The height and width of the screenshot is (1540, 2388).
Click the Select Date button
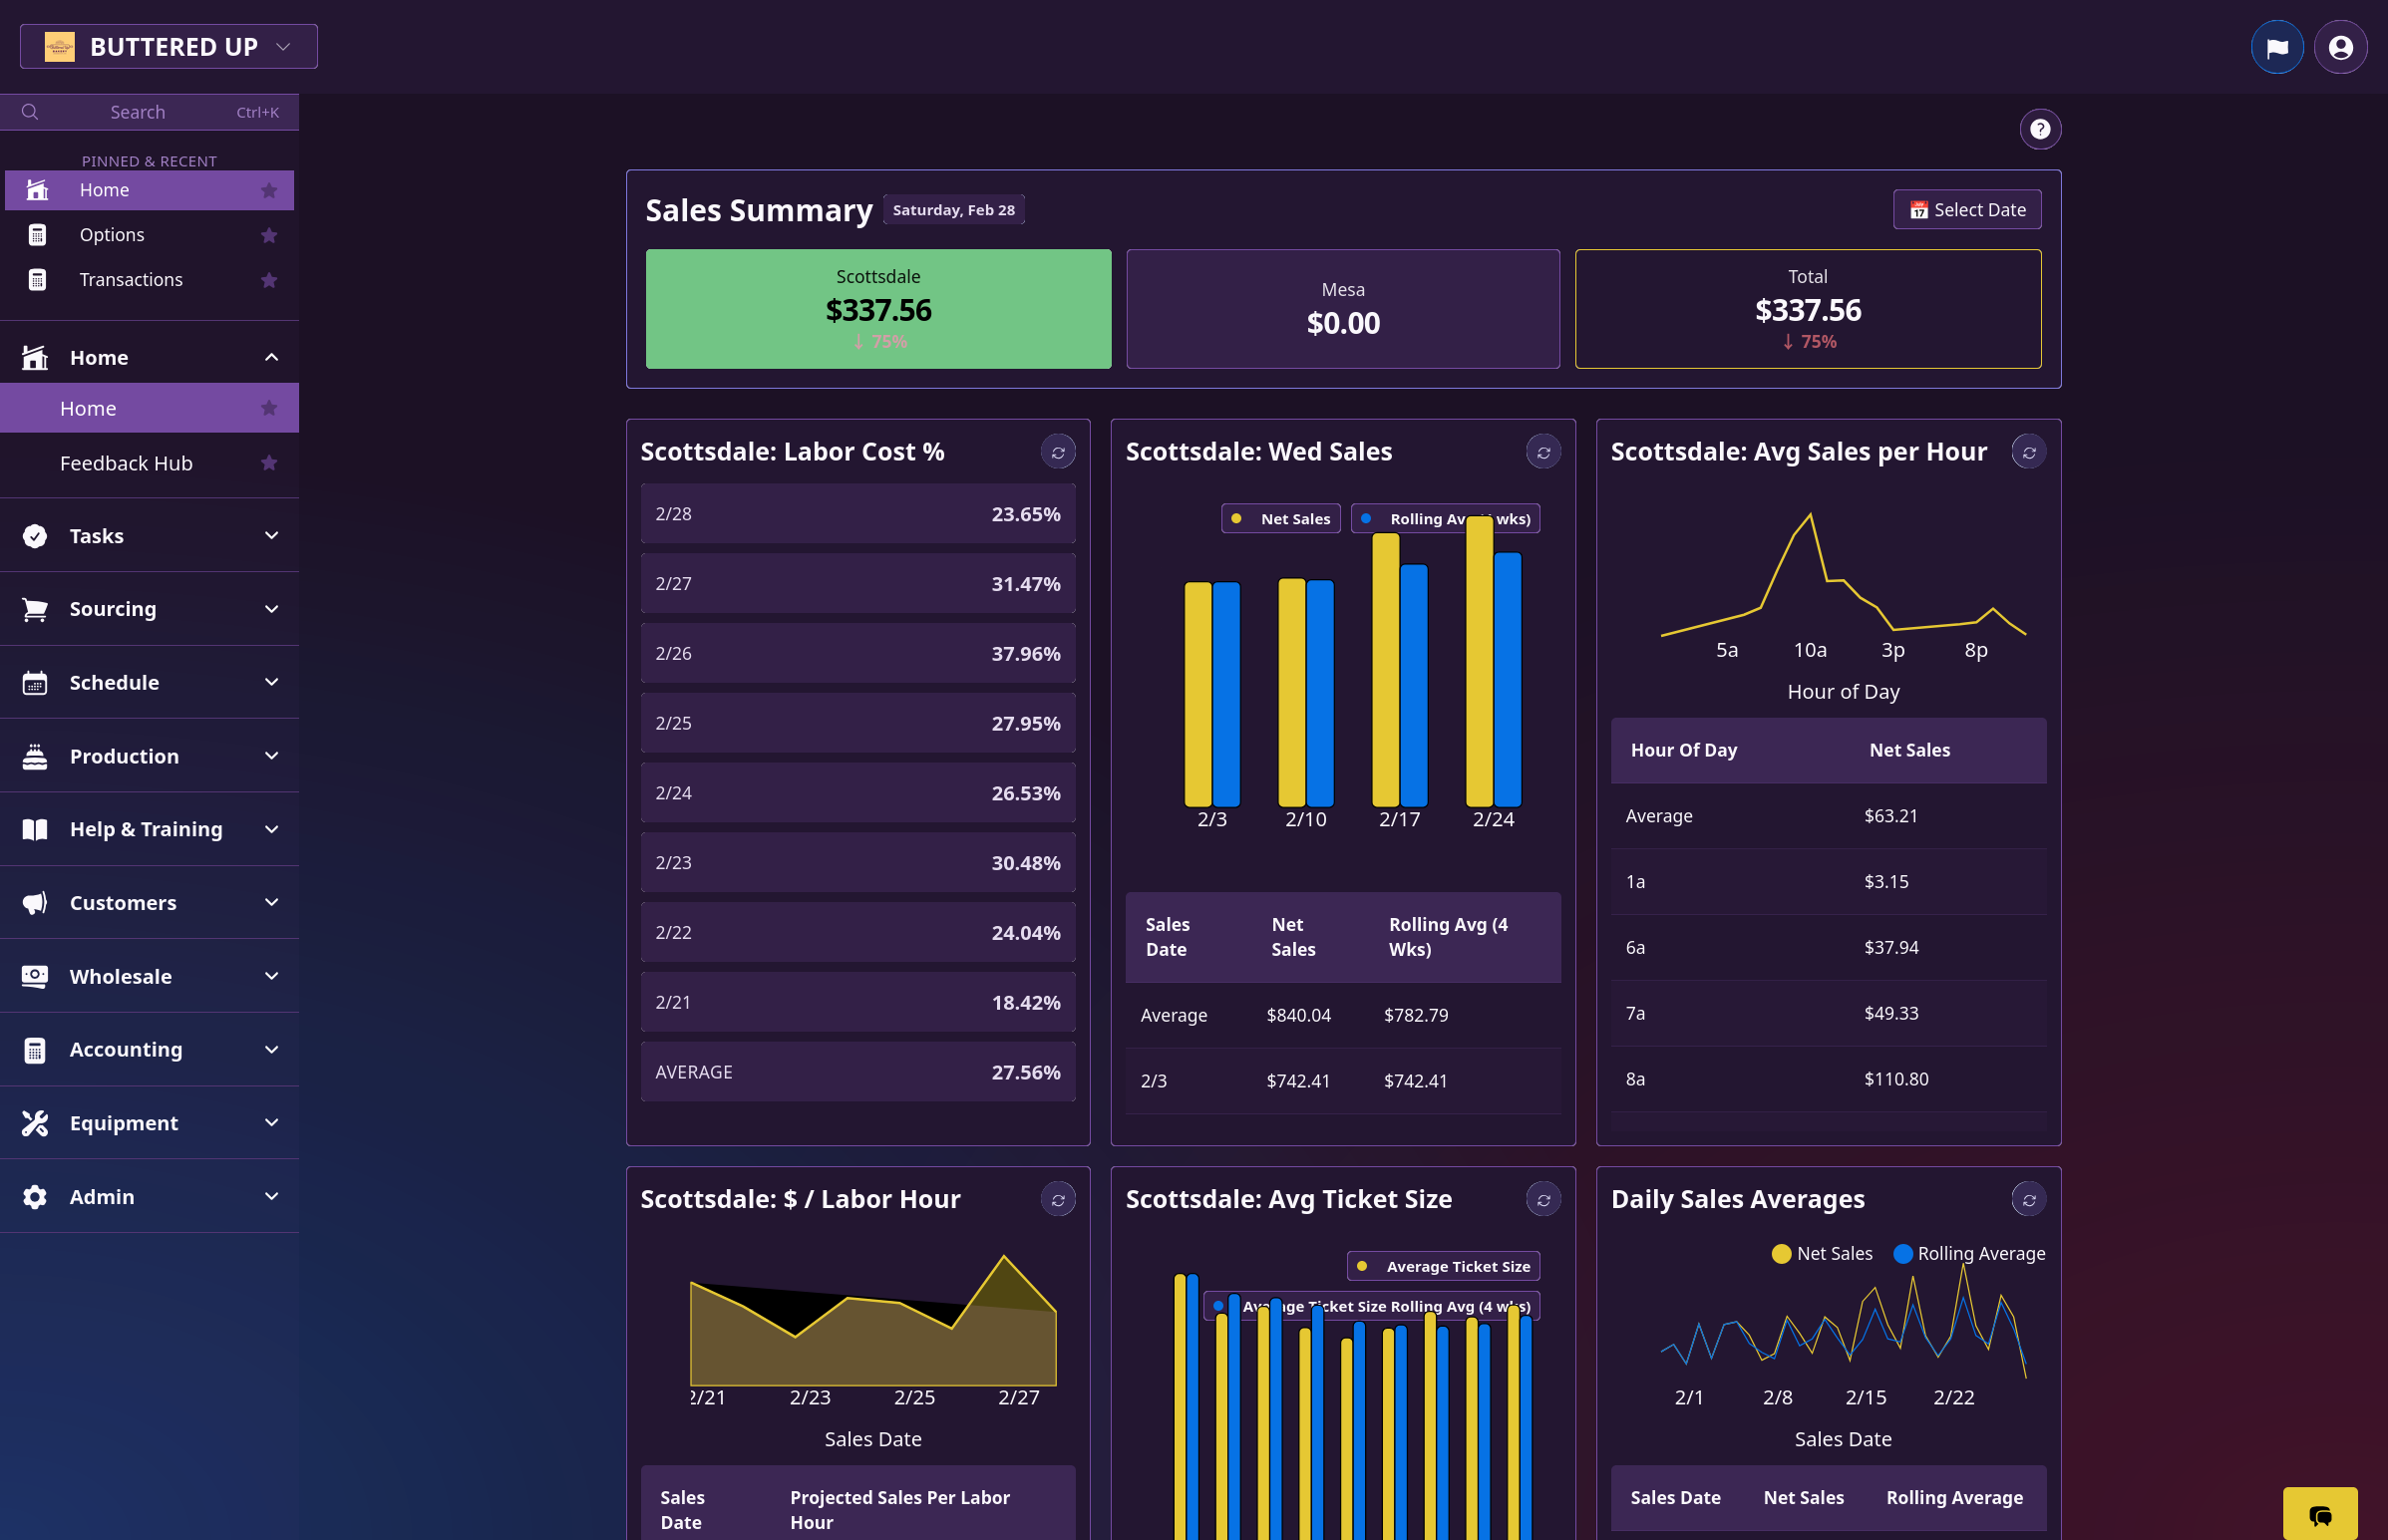coord(1966,210)
